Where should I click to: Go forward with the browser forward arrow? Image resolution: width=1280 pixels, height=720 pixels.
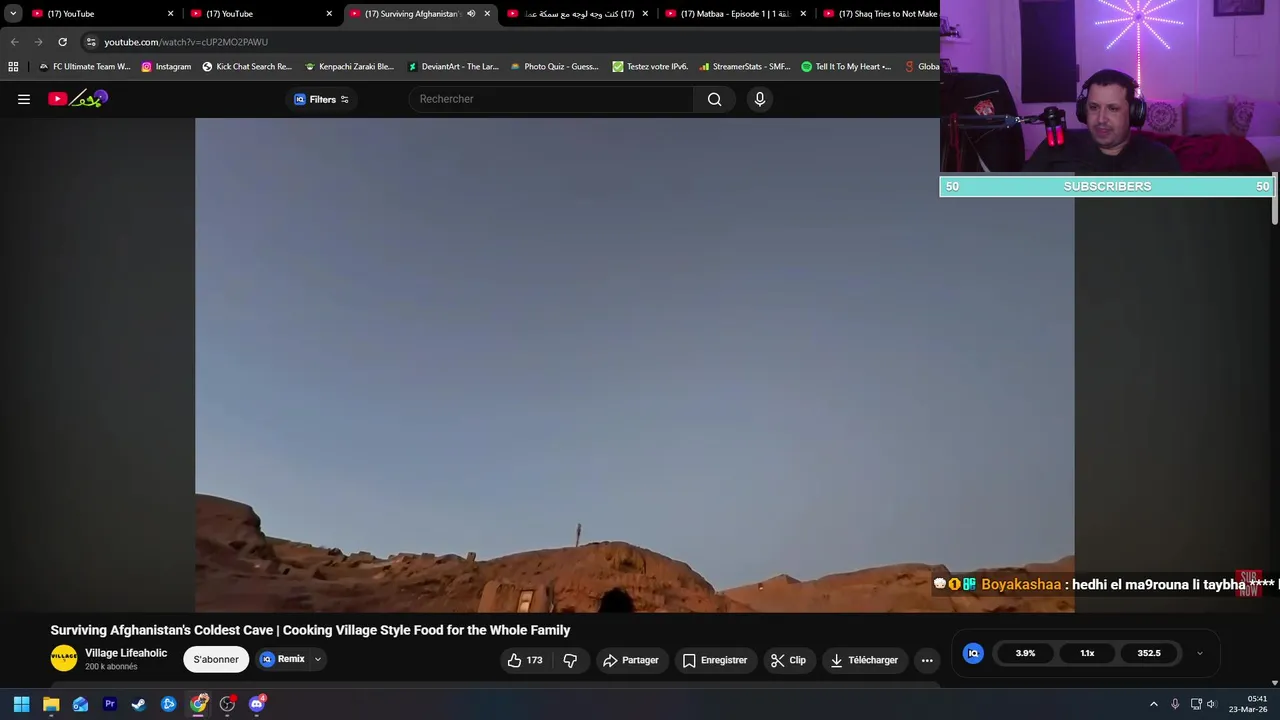38,42
